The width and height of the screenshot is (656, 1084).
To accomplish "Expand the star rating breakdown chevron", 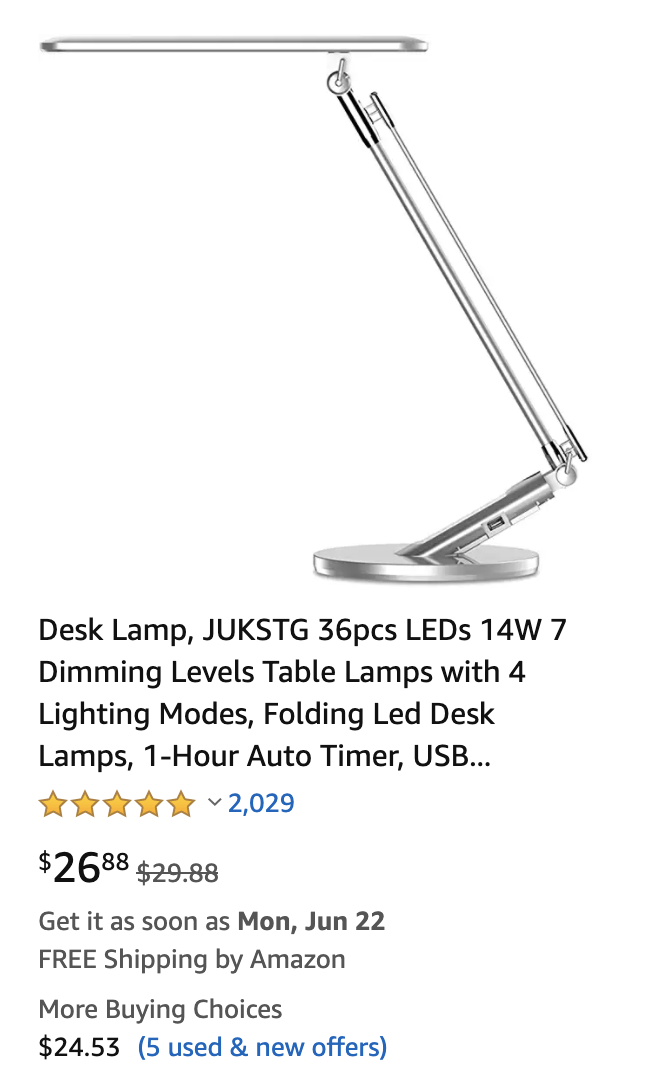I will 214,803.
